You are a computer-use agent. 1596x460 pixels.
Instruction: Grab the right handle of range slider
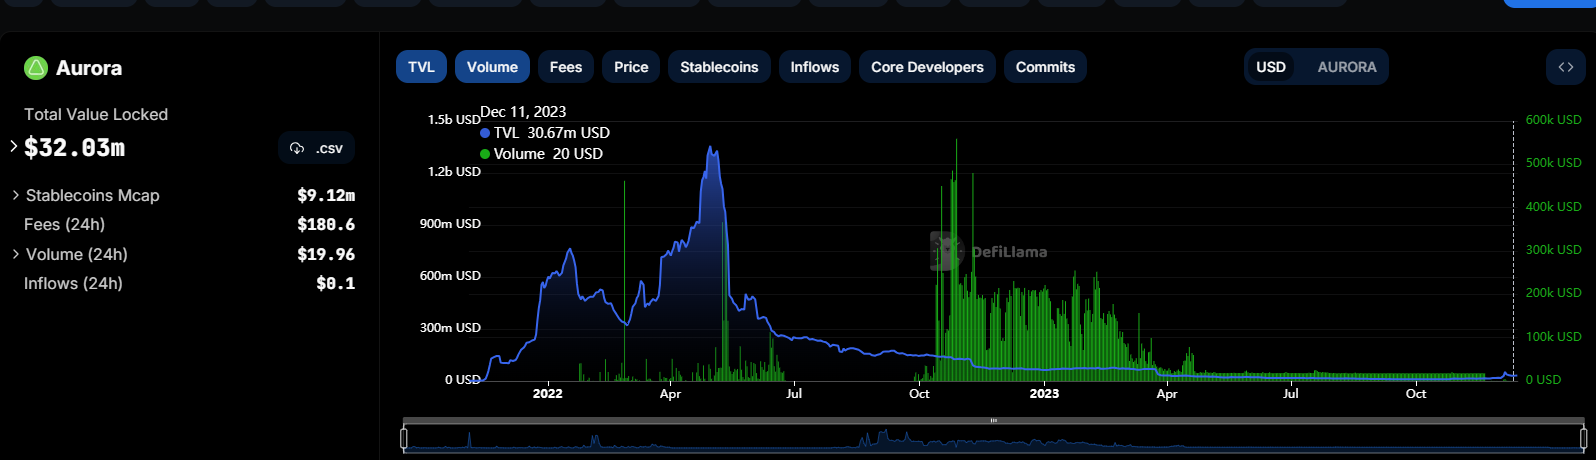pyautogui.click(x=1583, y=438)
